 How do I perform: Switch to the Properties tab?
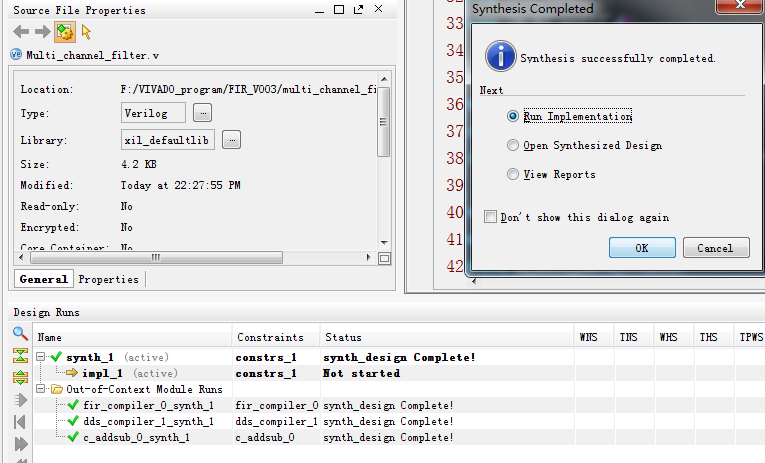108,279
